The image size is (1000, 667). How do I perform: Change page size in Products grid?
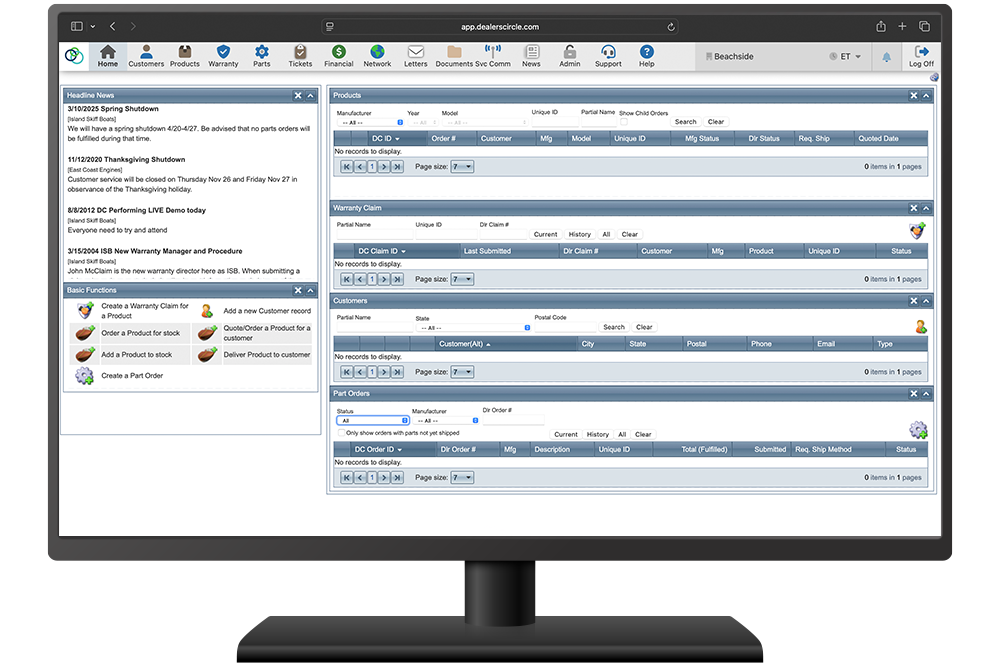(x=462, y=167)
